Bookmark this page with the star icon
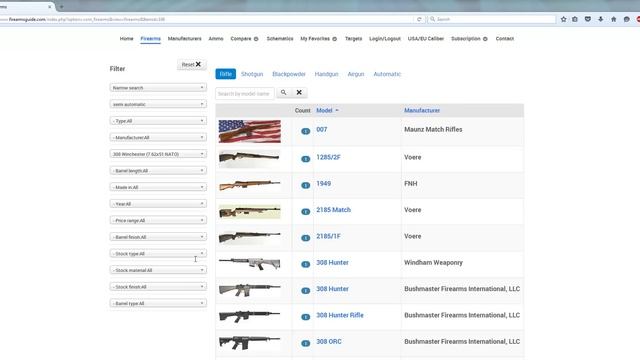The image size is (640, 360). pos(563,19)
